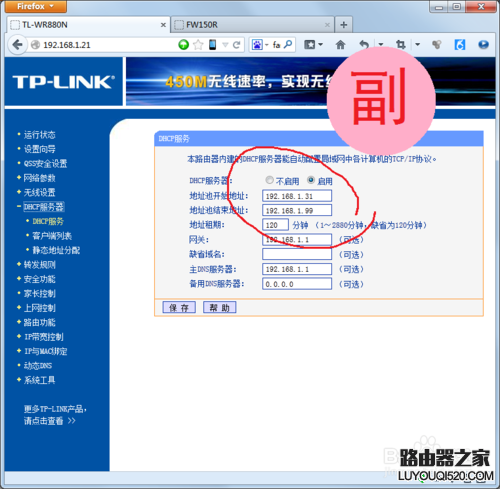The width and height of the screenshot is (500, 489).
Task: Click the 备用DNS服务器 field
Action: pyautogui.click(x=297, y=284)
